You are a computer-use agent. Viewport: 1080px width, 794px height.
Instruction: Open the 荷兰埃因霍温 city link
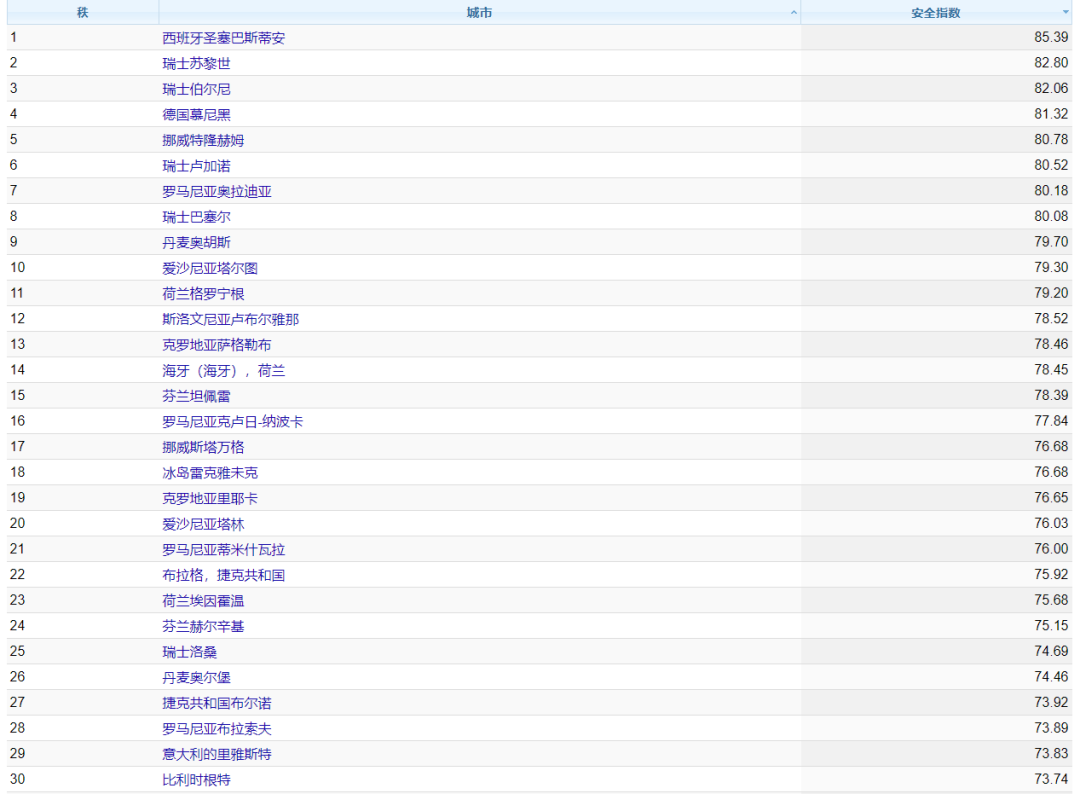point(203,600)
